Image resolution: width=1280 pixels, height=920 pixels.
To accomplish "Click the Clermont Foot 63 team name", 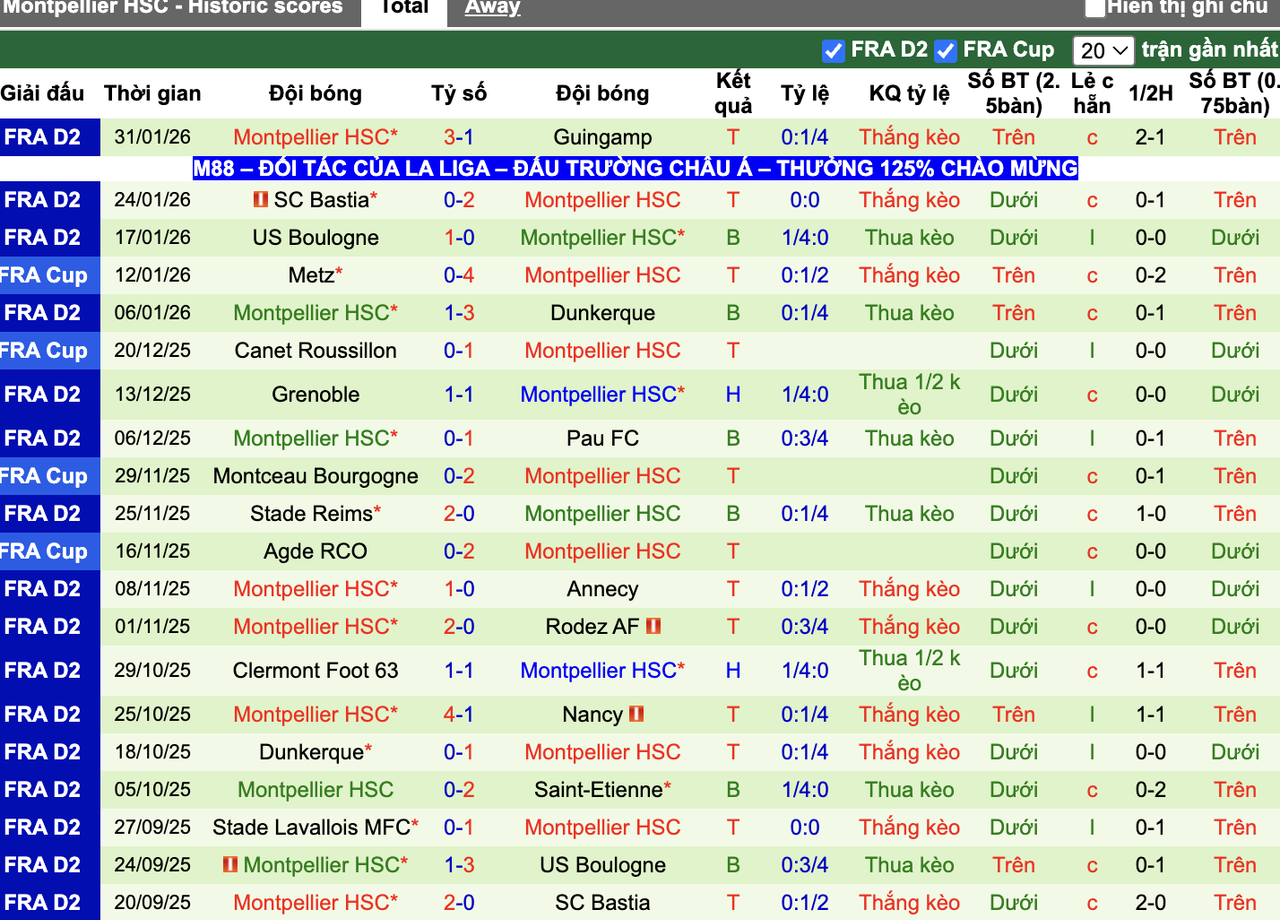I will click(316, 671).
